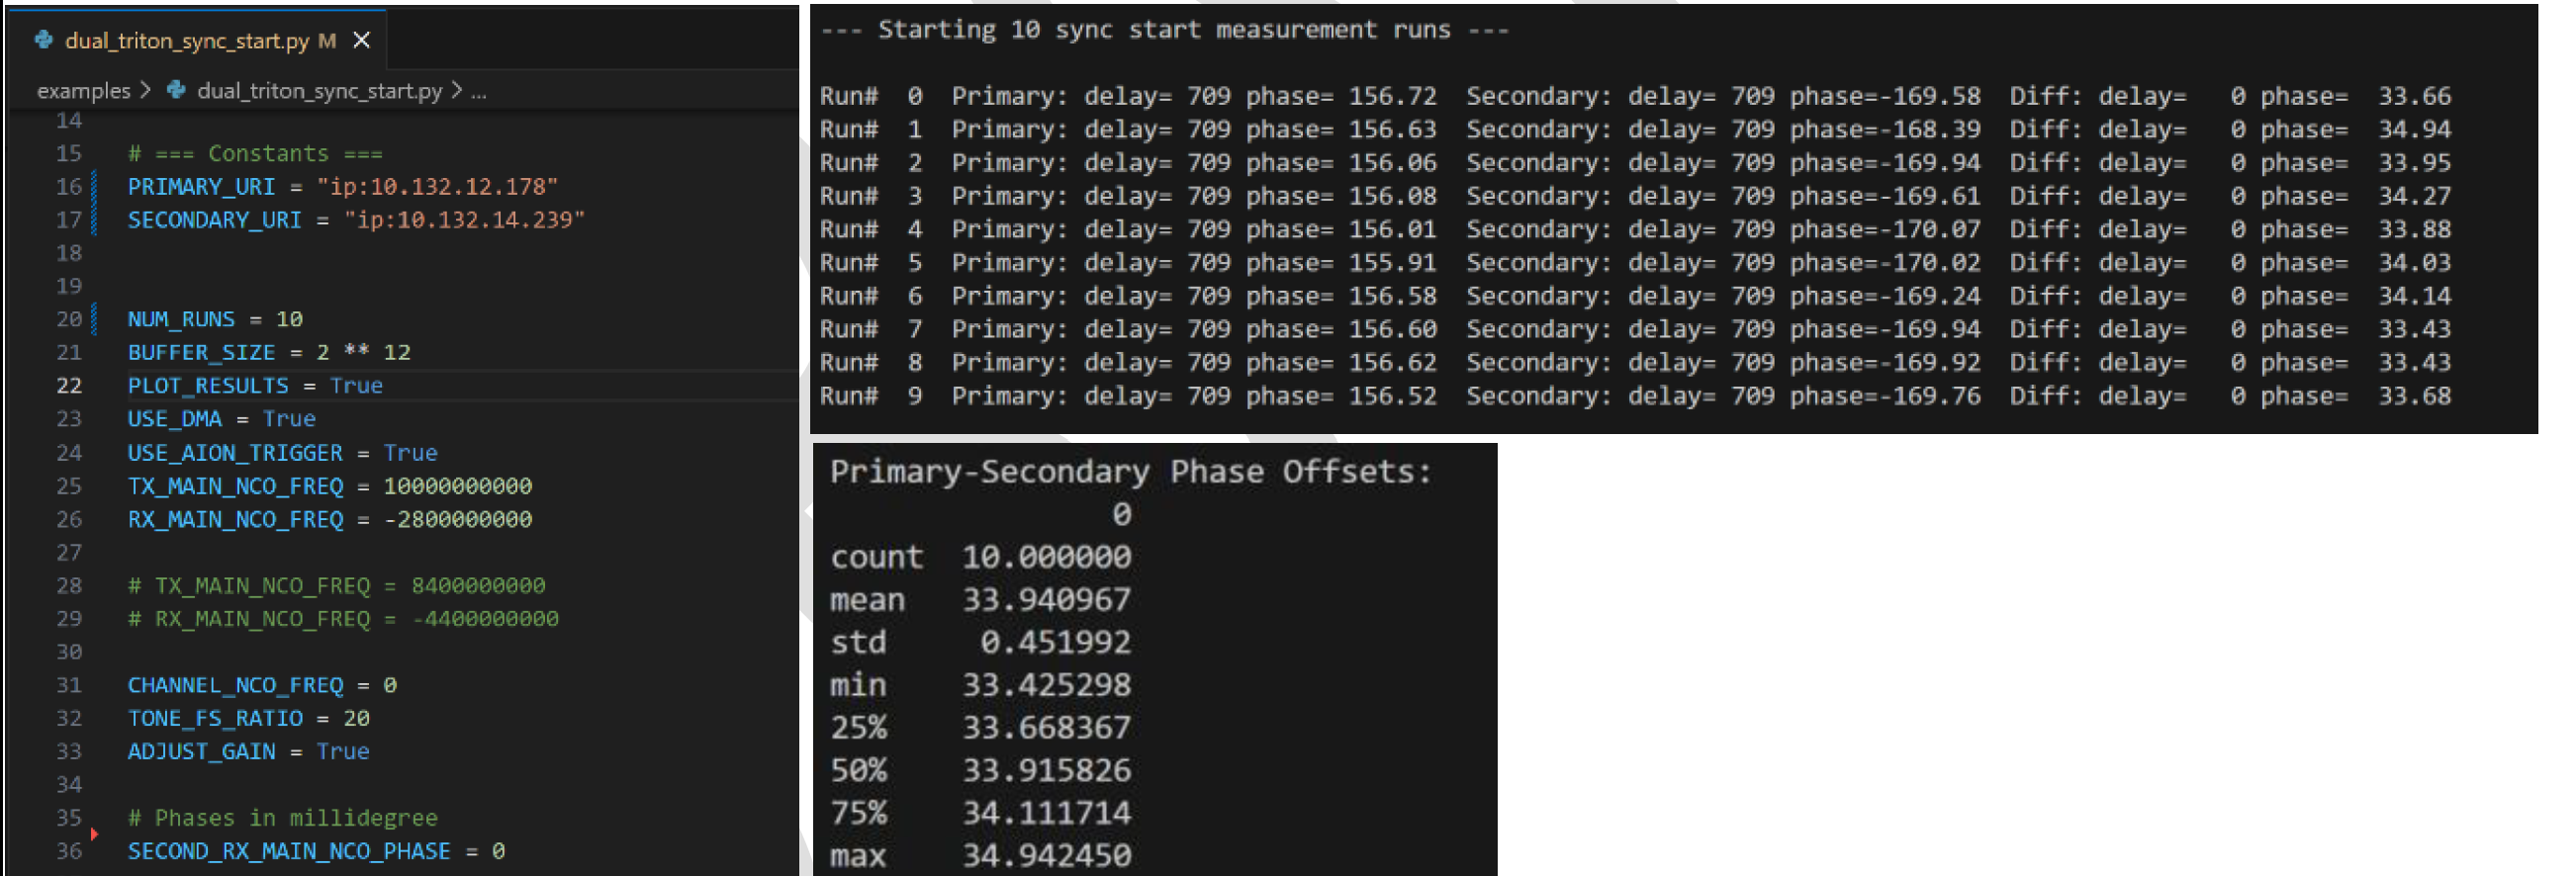Click the TX_MAIN_NCO_FREQ value 10000000000
This screenshot has width=2576, height=876.
pyautogui.click(x=458, y=486)
